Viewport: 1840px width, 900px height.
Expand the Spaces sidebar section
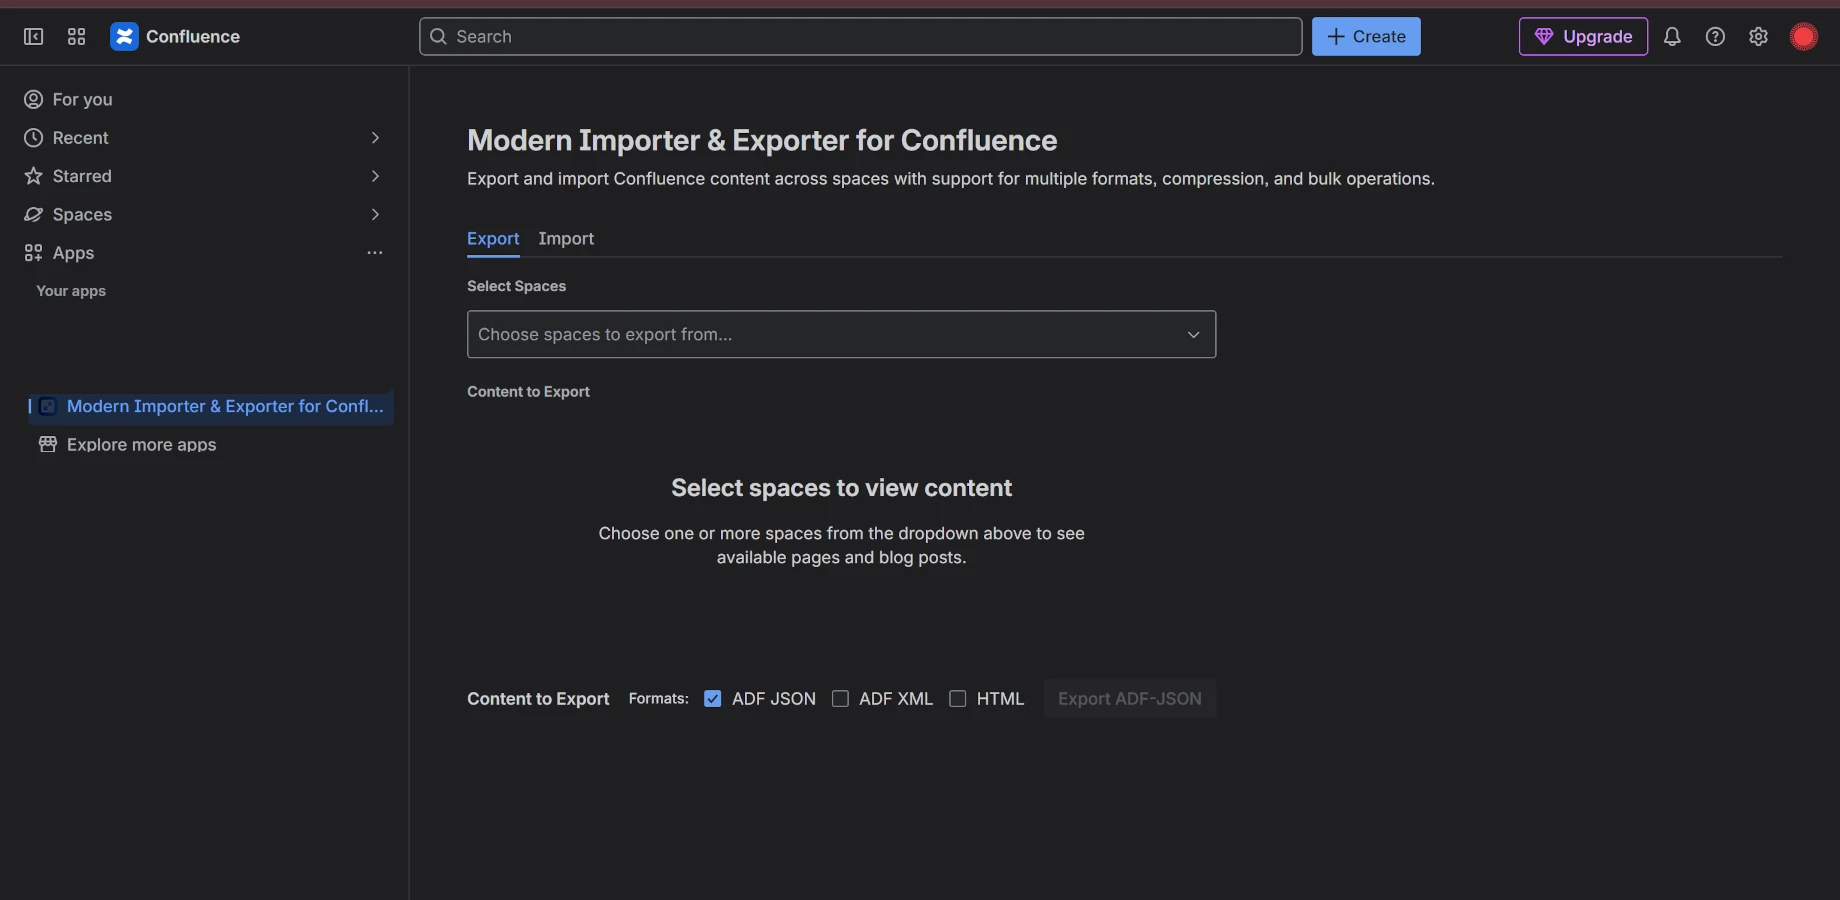pyautogui.click(x=375, y=214)
